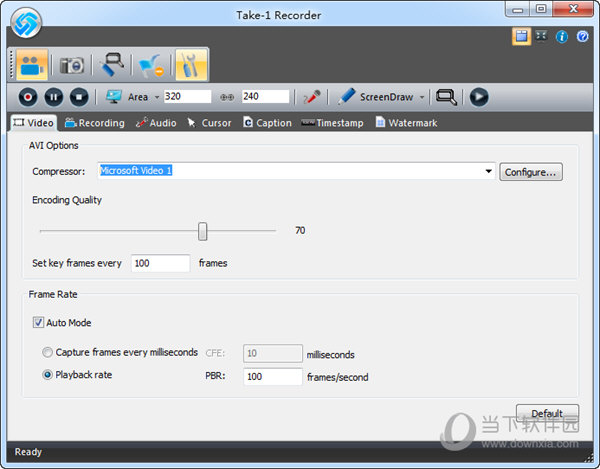Open the About info icon
The height and width of the screenshot is (469, 600).
click(562, 37)
